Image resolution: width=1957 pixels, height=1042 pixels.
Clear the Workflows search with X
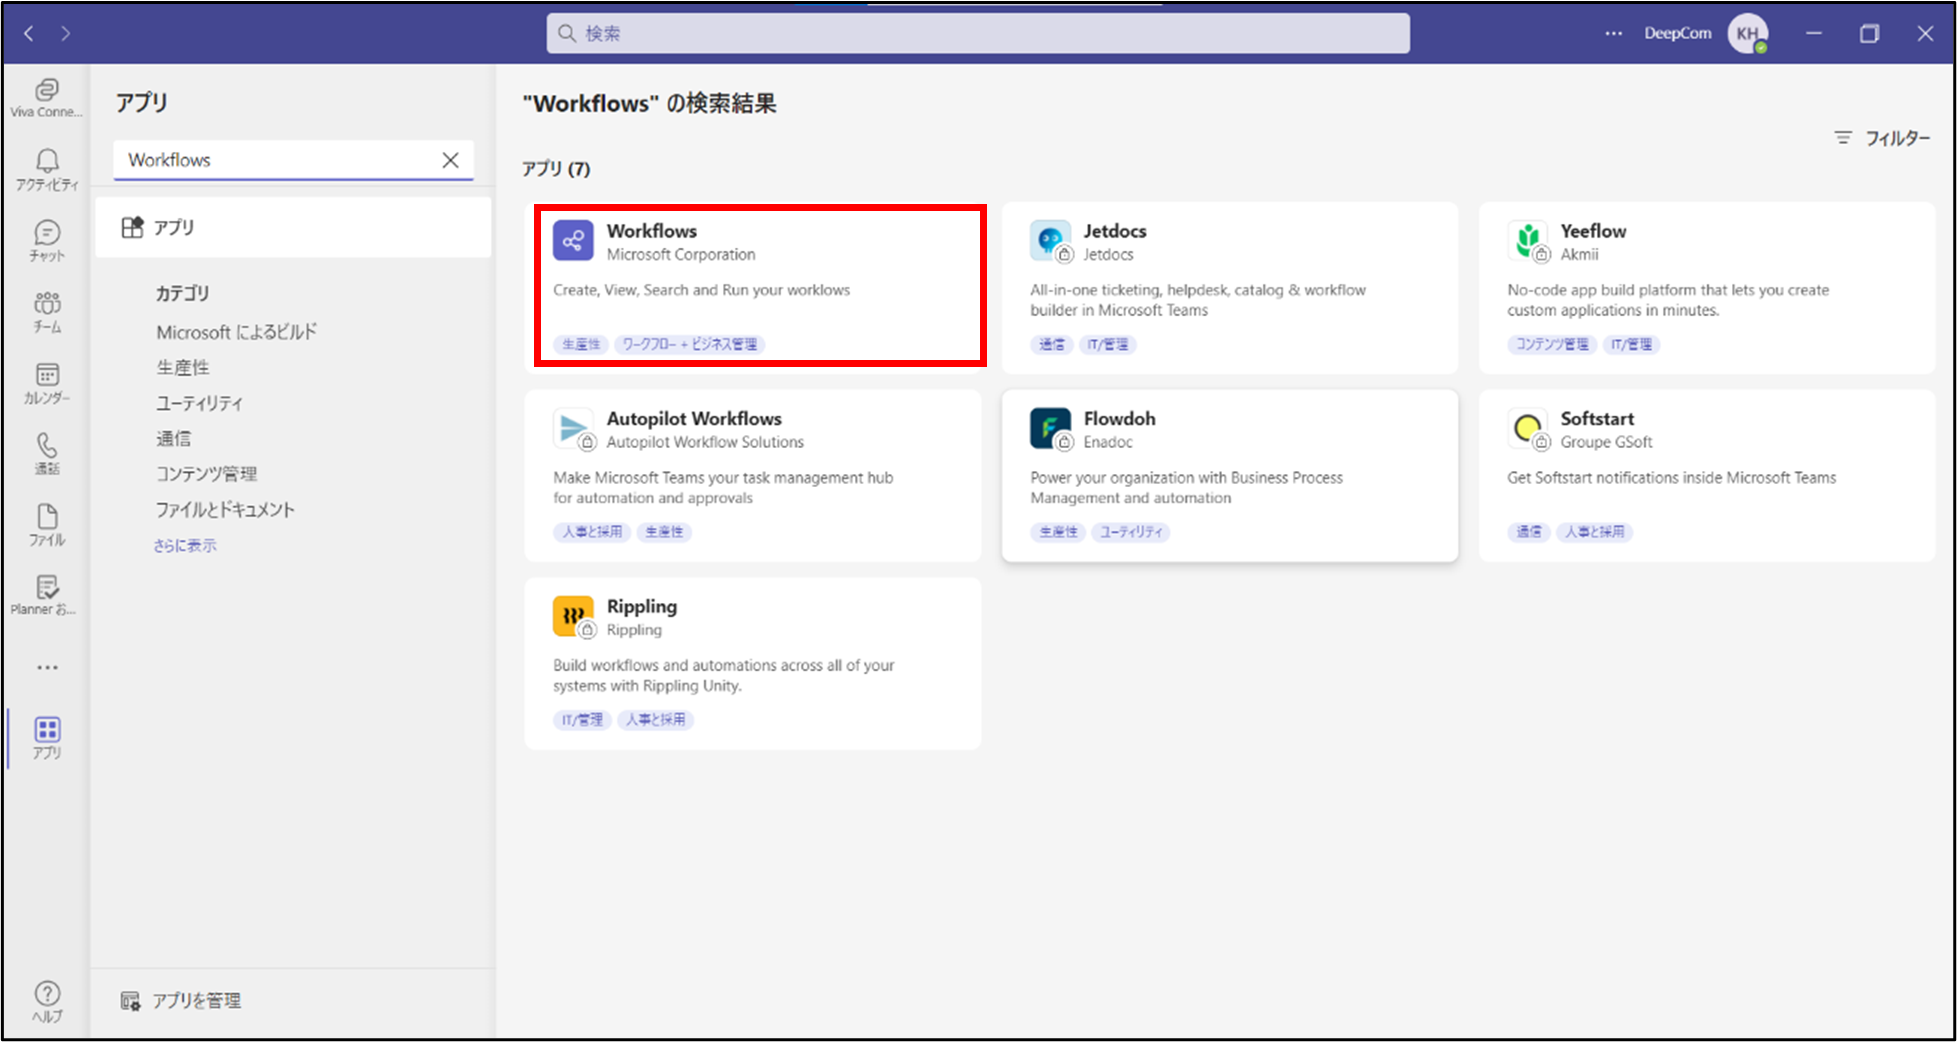450,160
